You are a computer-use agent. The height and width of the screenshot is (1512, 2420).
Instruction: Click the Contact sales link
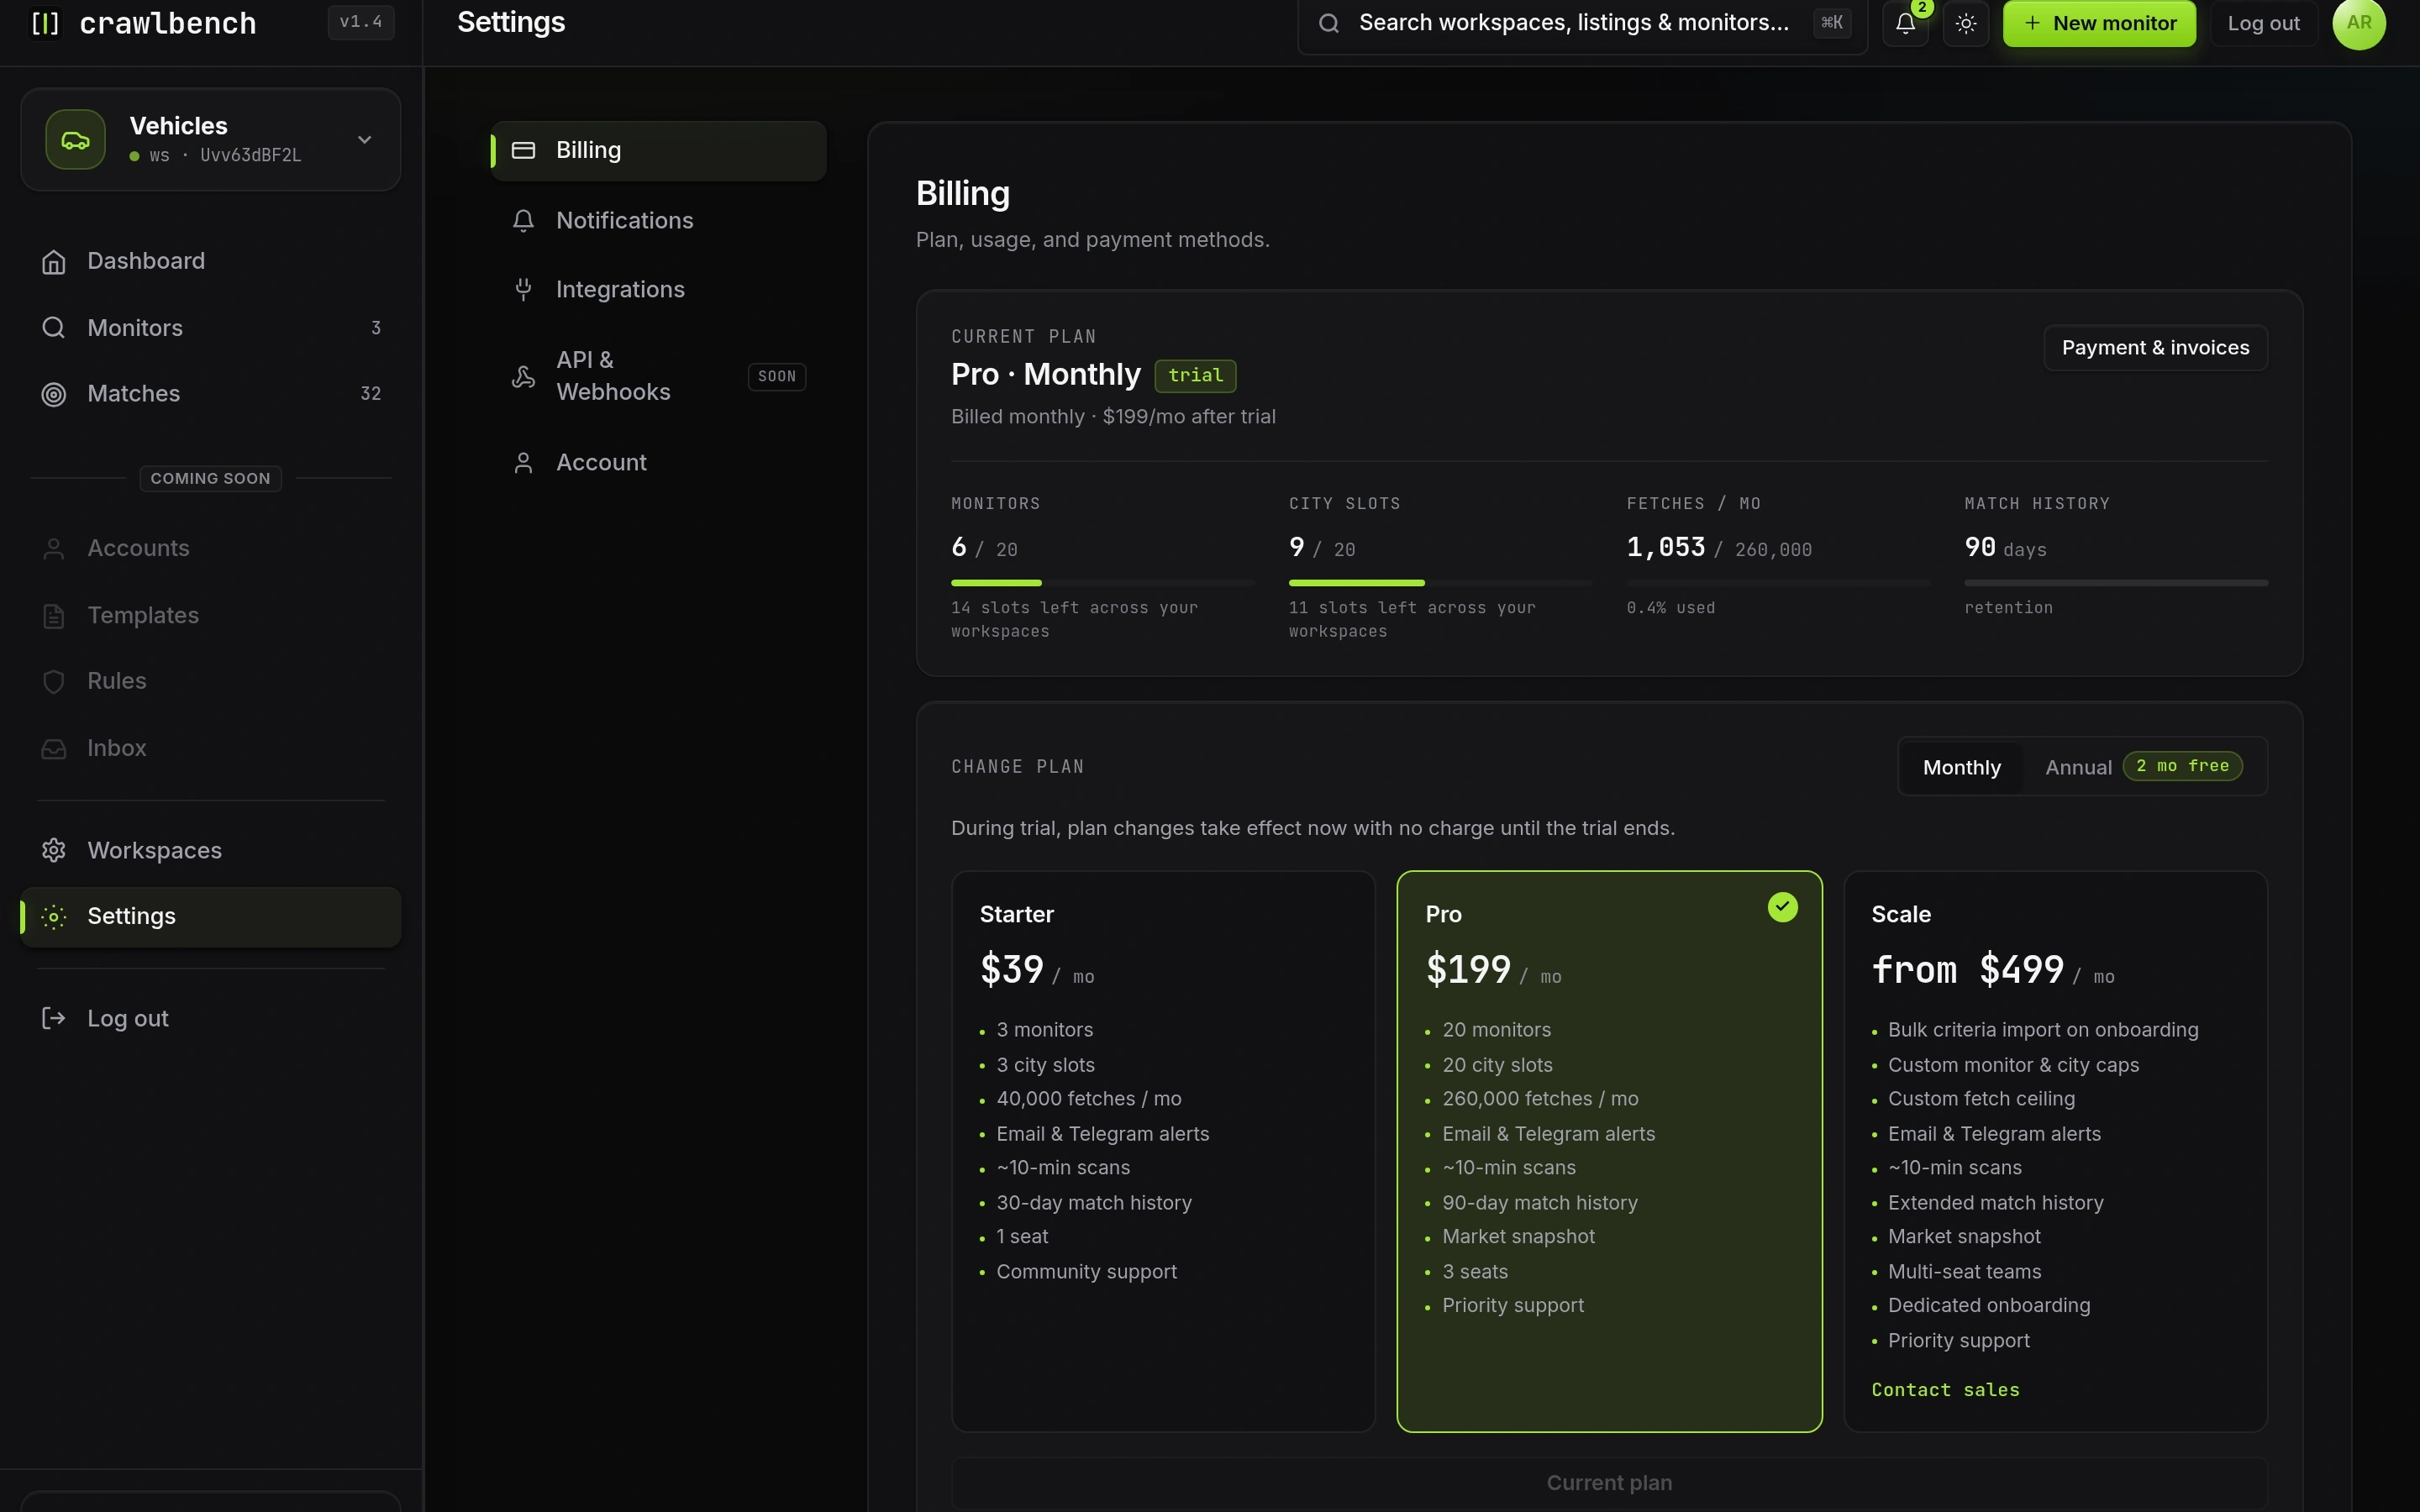click(1945, 1390)
